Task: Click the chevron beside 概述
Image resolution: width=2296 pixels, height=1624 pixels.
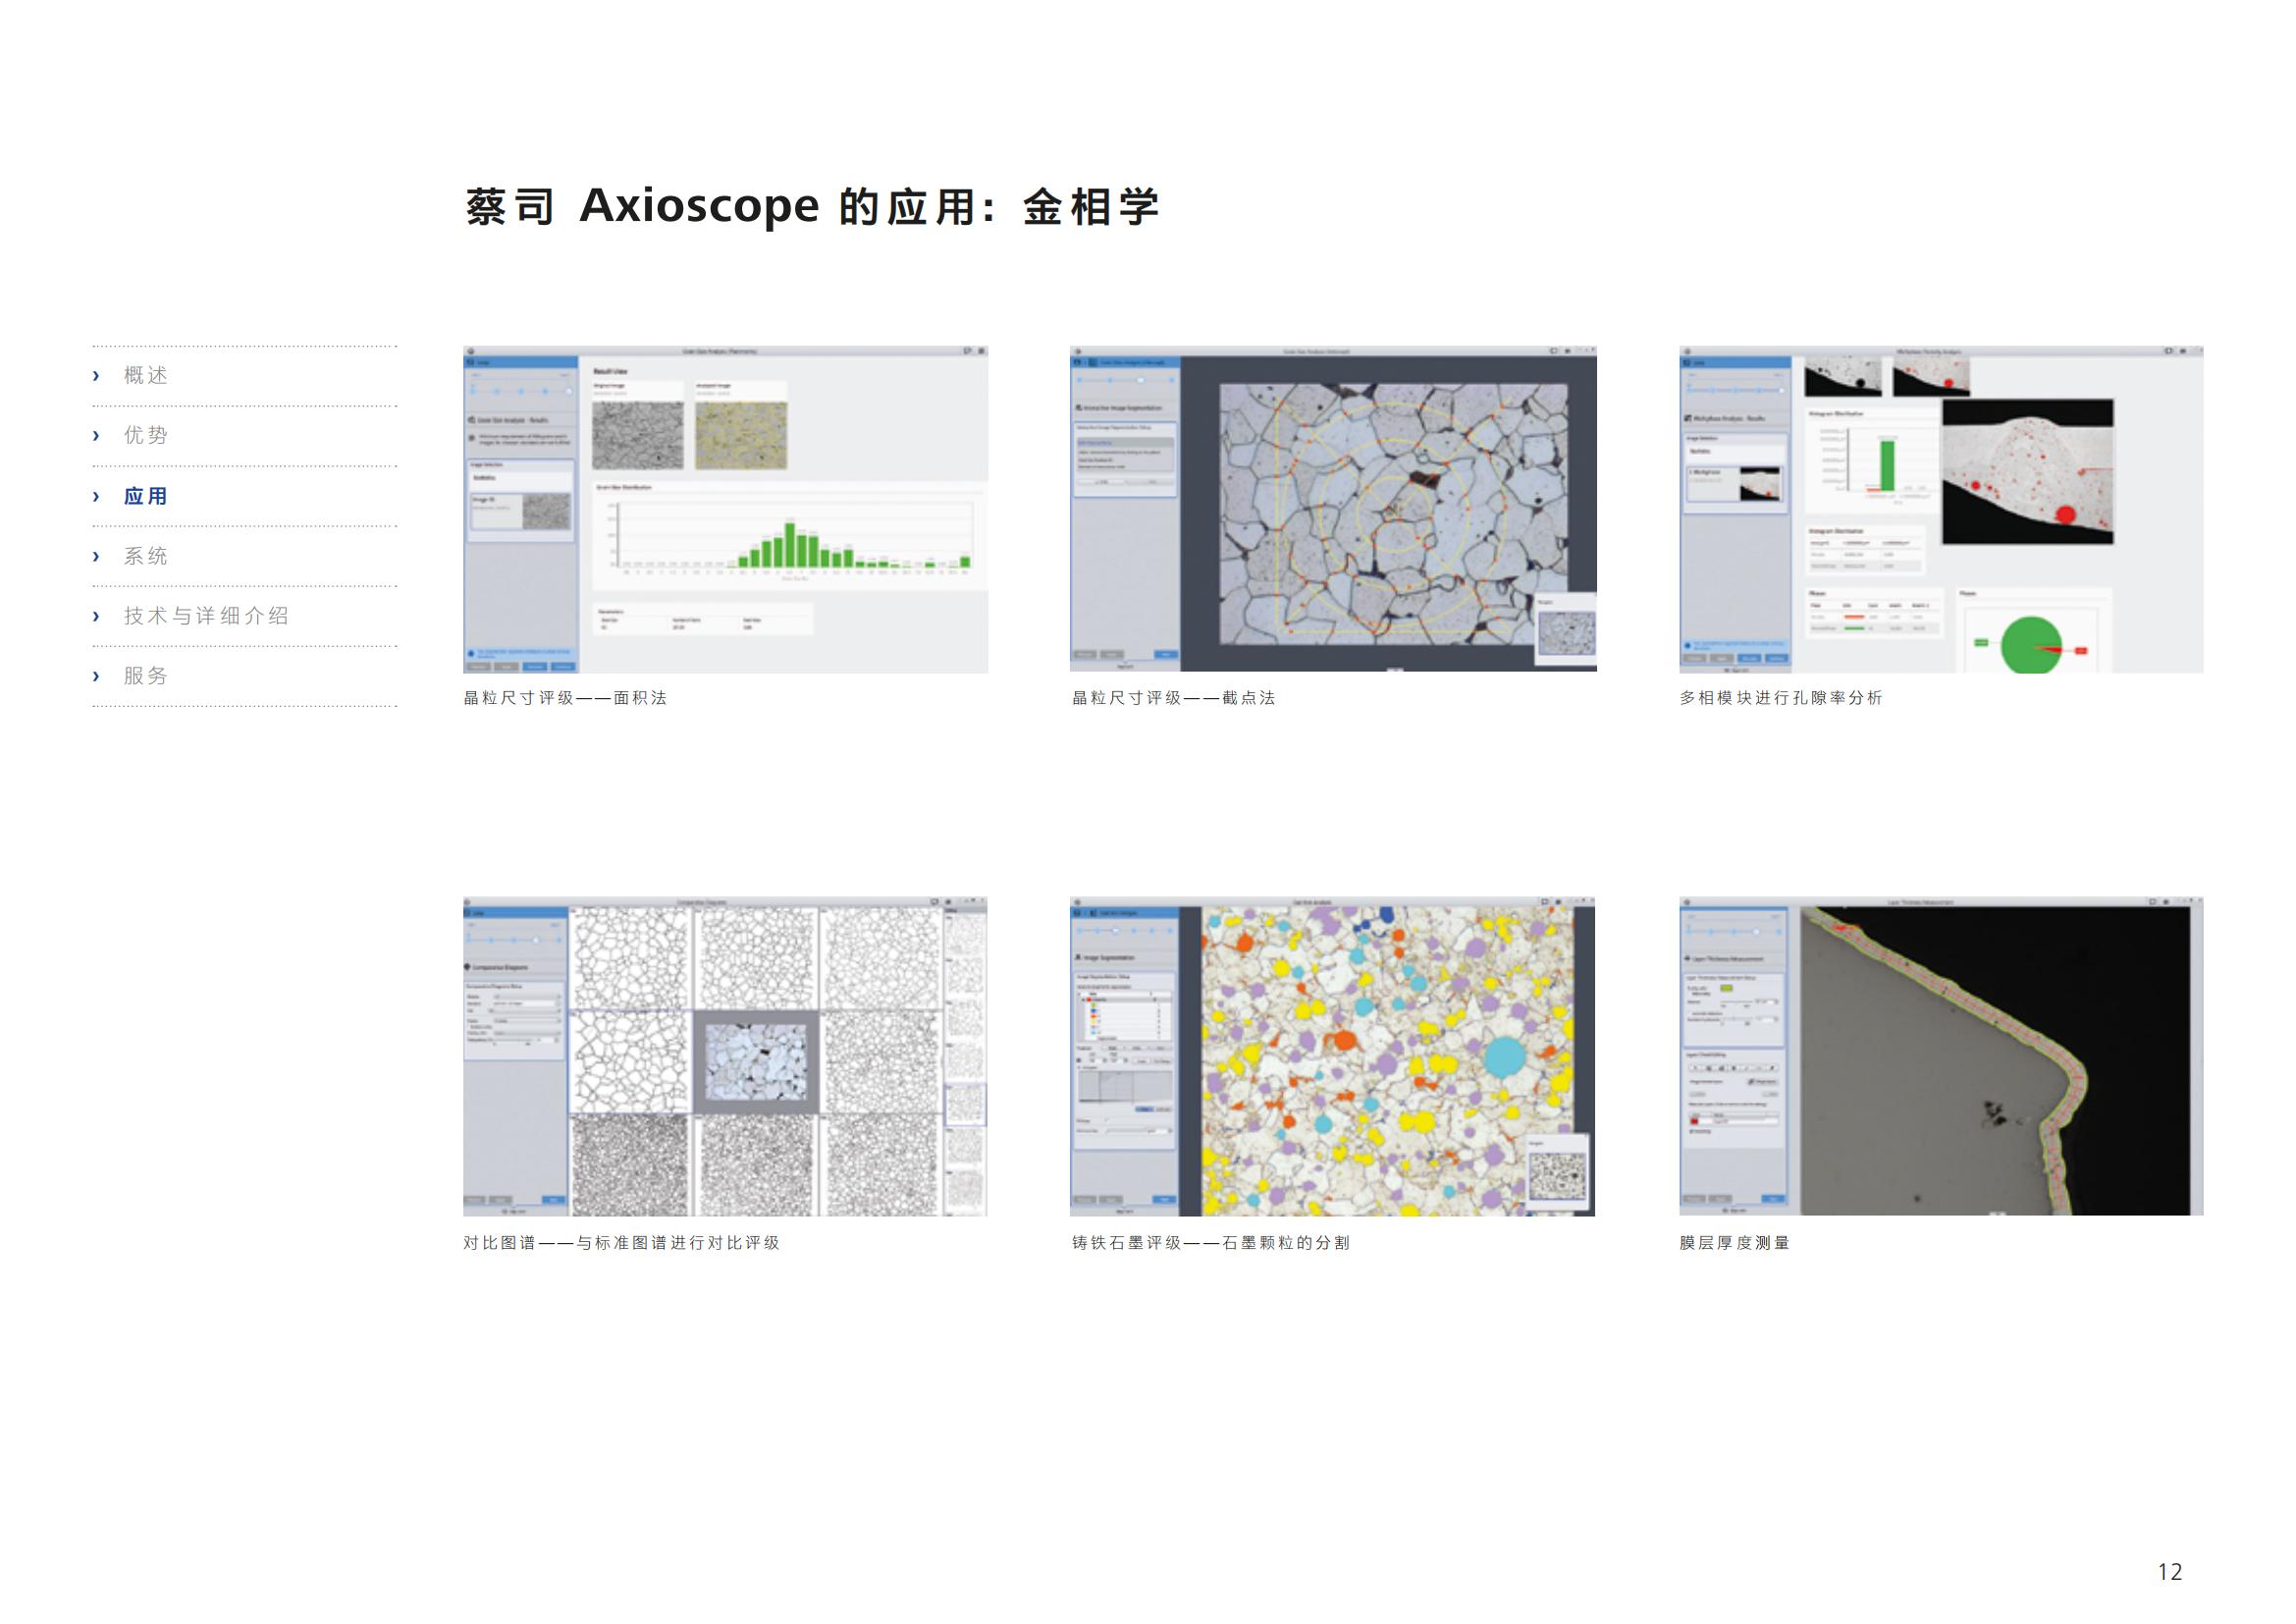Action: [96, 376]
